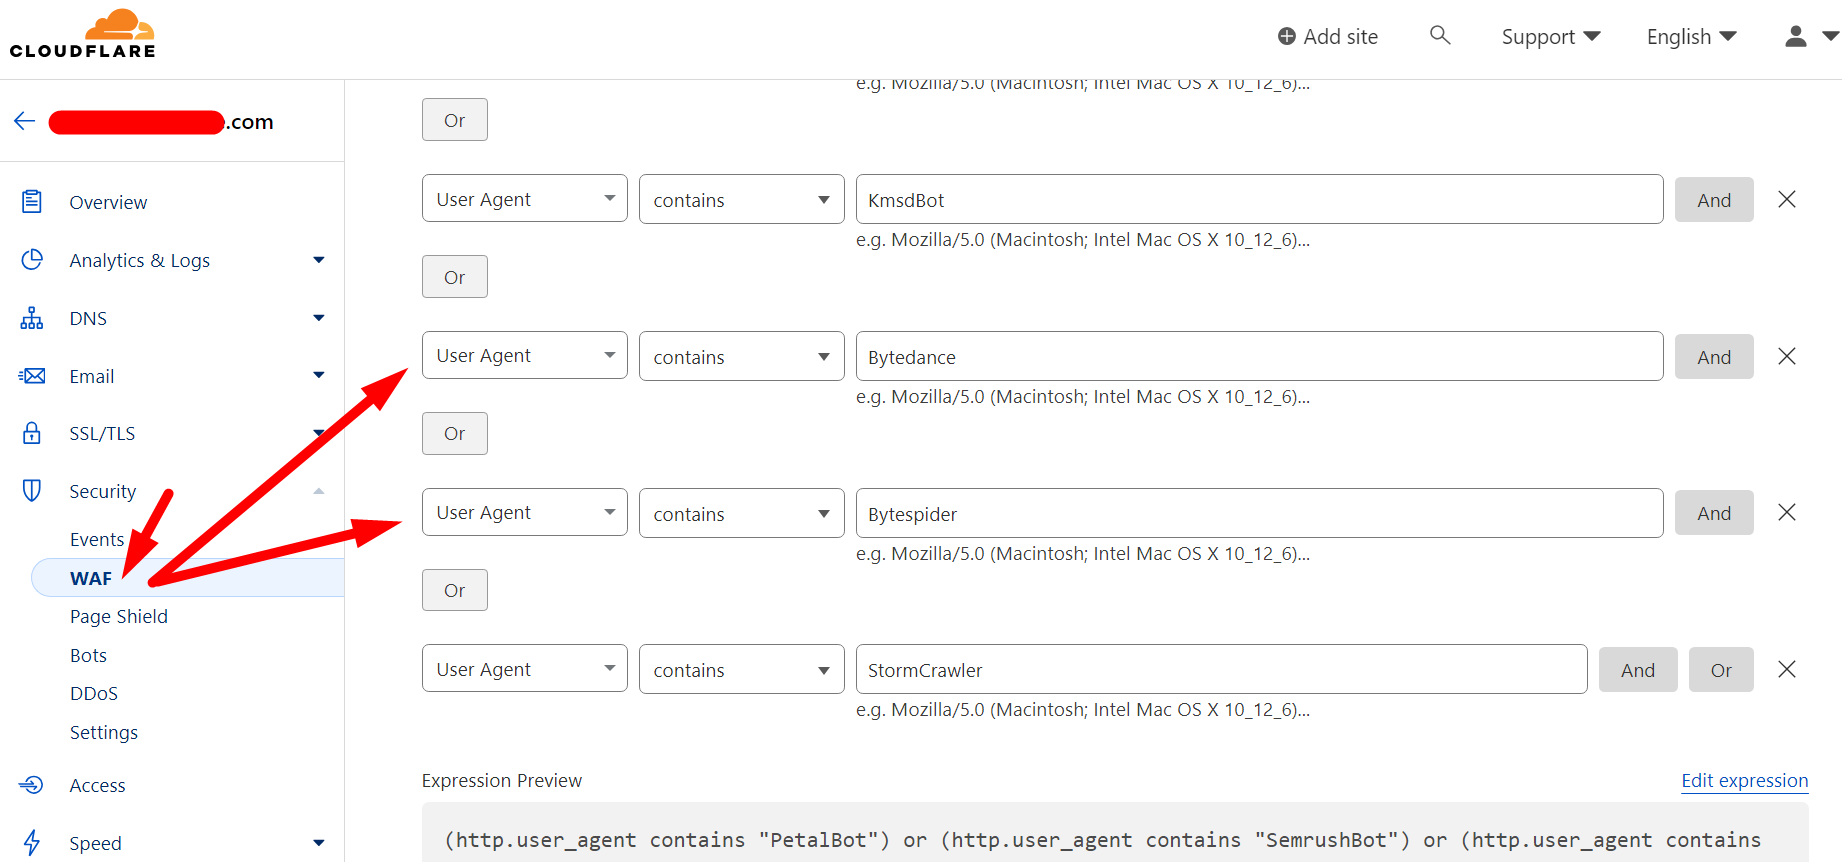Click the Expression Preview code box
The height and width of the screenshot is (862, 1842).
(x=1115, y=833)
